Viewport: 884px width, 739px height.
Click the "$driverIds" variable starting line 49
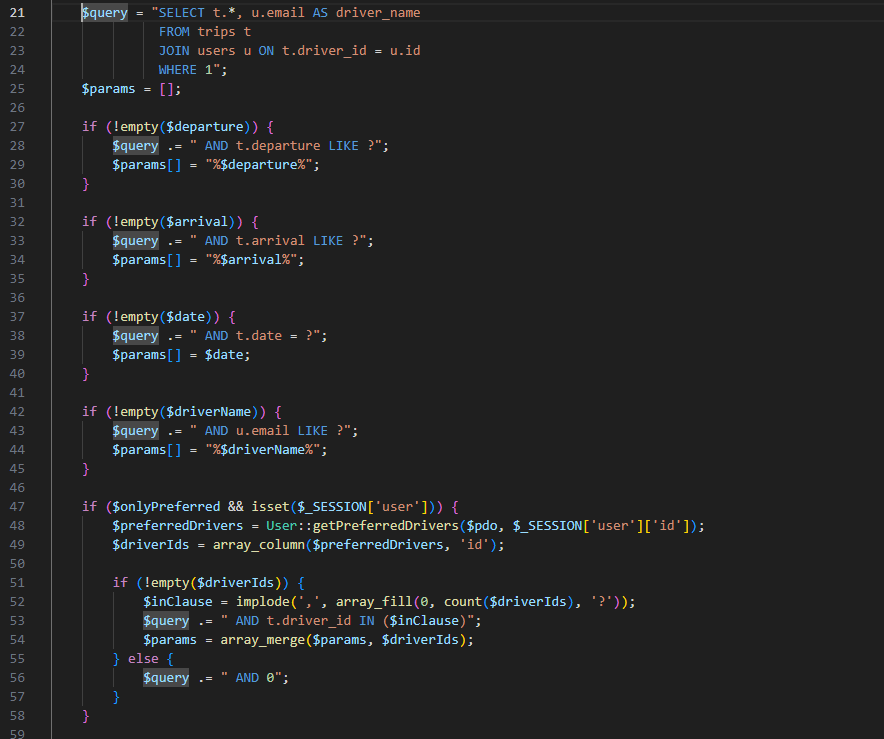click(x=151, y=545)
